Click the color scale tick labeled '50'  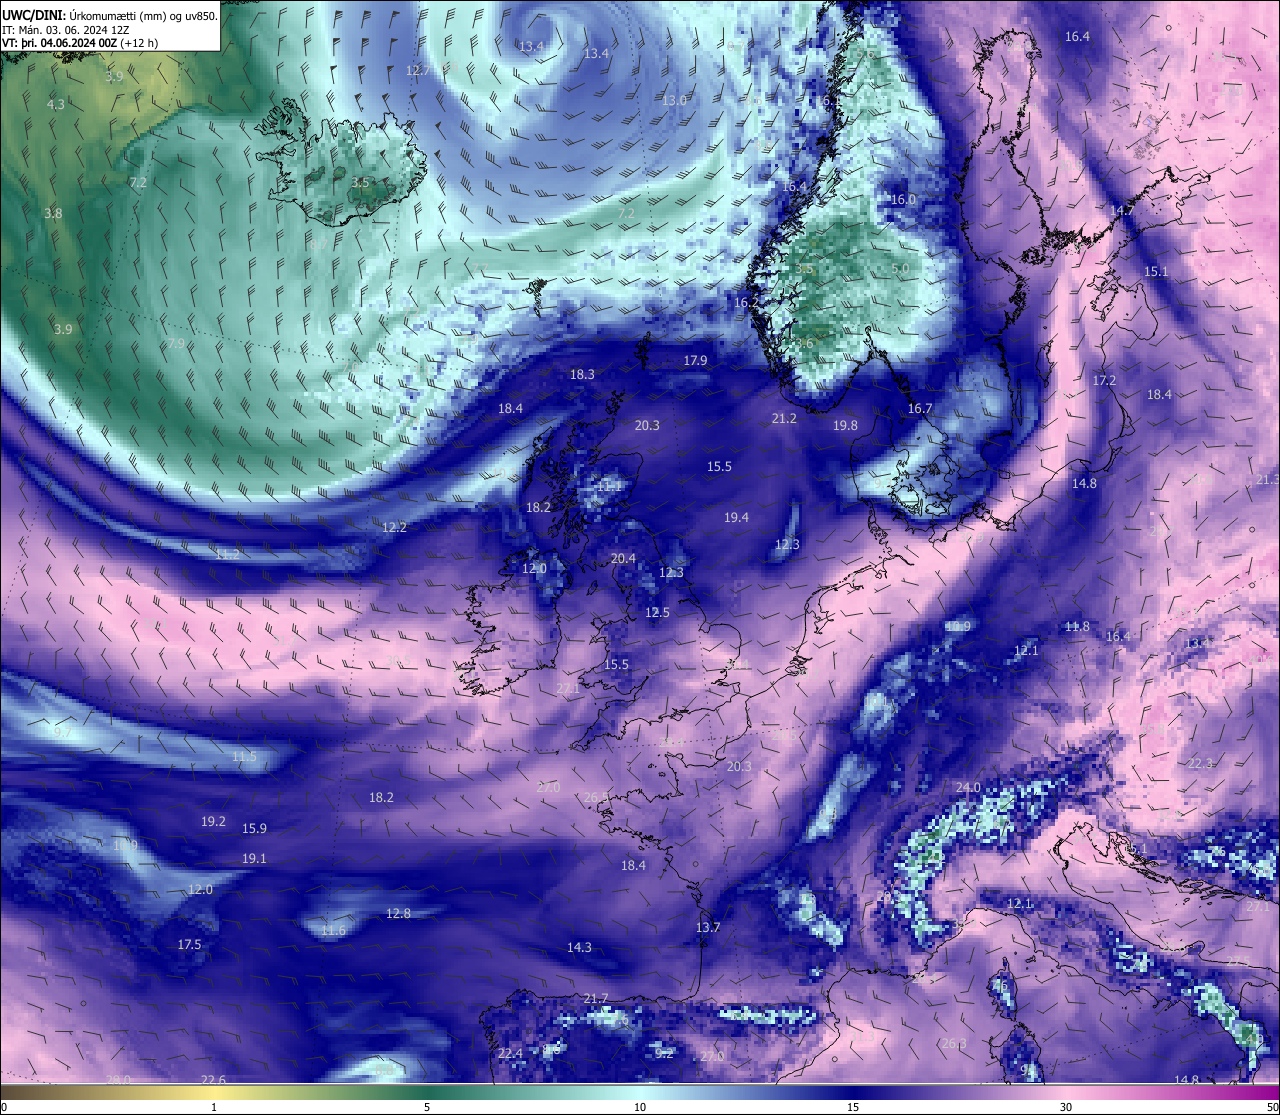point(1272,1107)
